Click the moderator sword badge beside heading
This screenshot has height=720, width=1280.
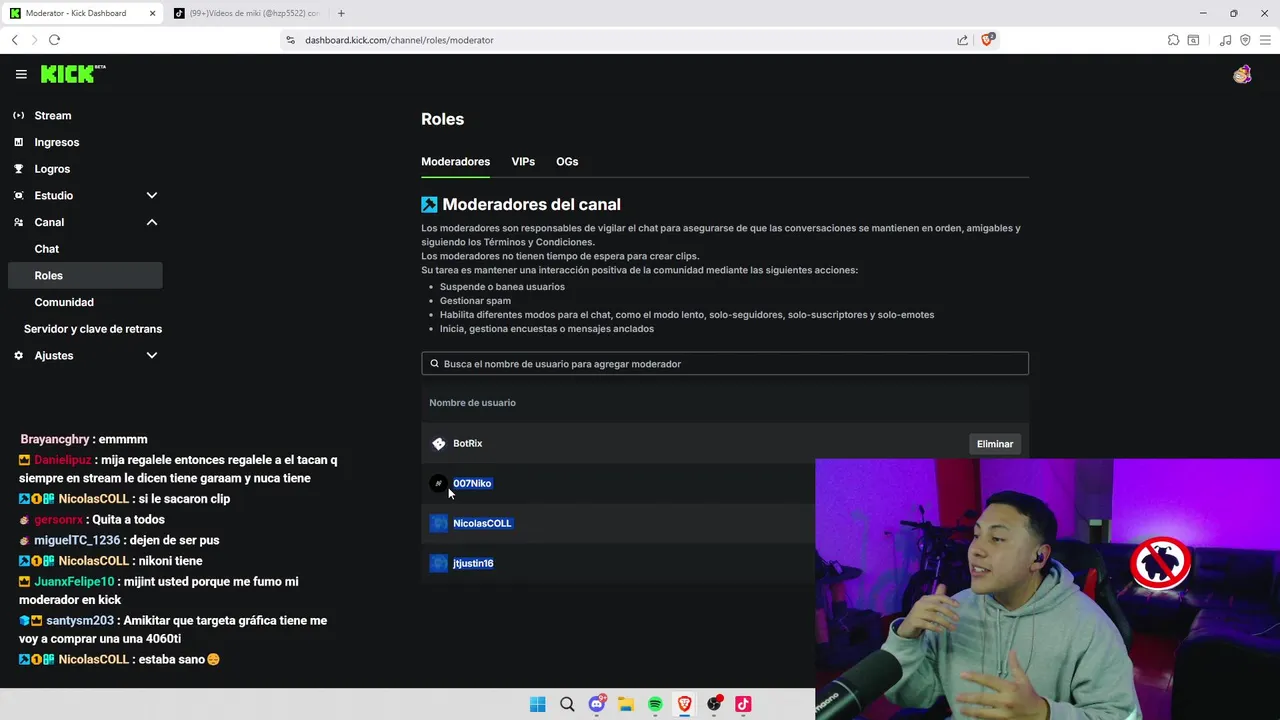[429, 204]
